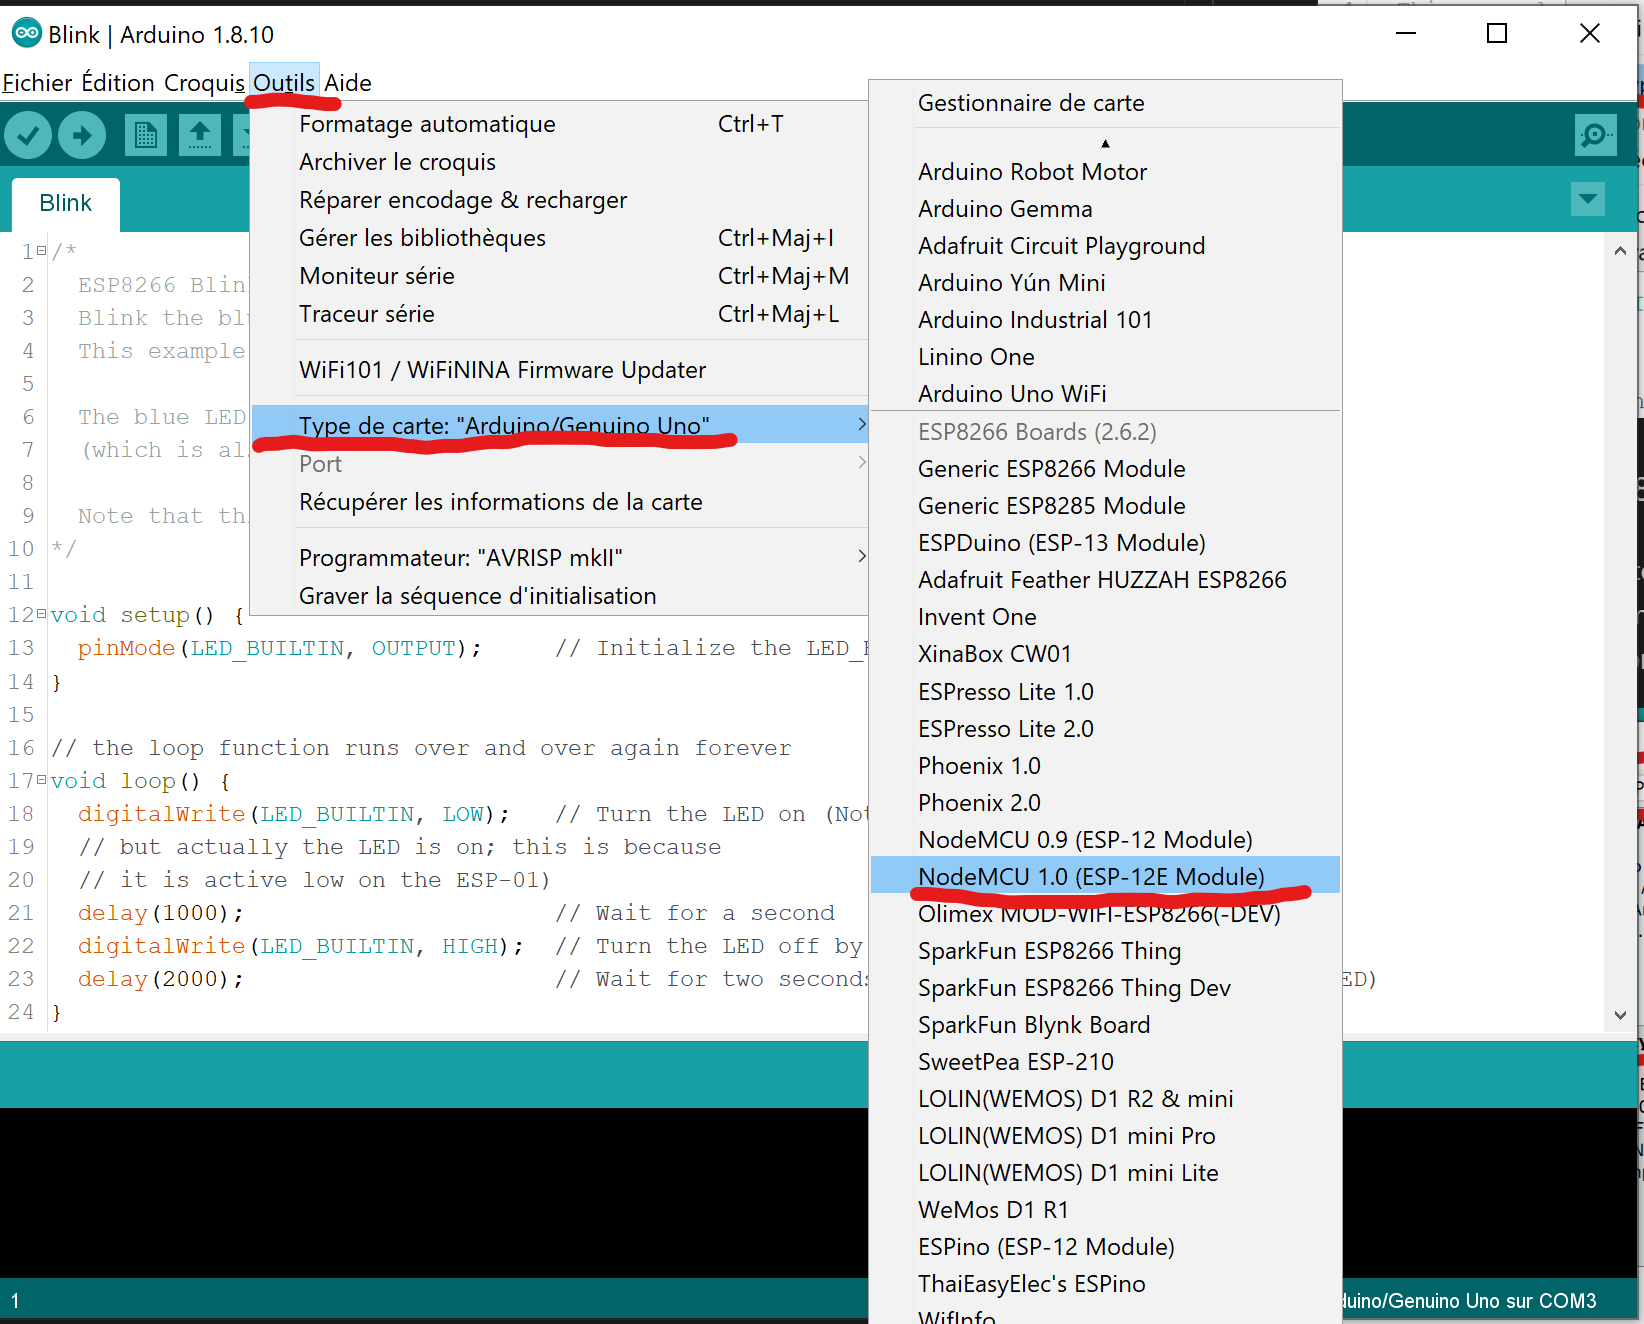Viewport: 1644px width, 1324px height.
Task: Select LOLIN(WEMOS) D1 mini Pro
Action: click(1105, 1136)
